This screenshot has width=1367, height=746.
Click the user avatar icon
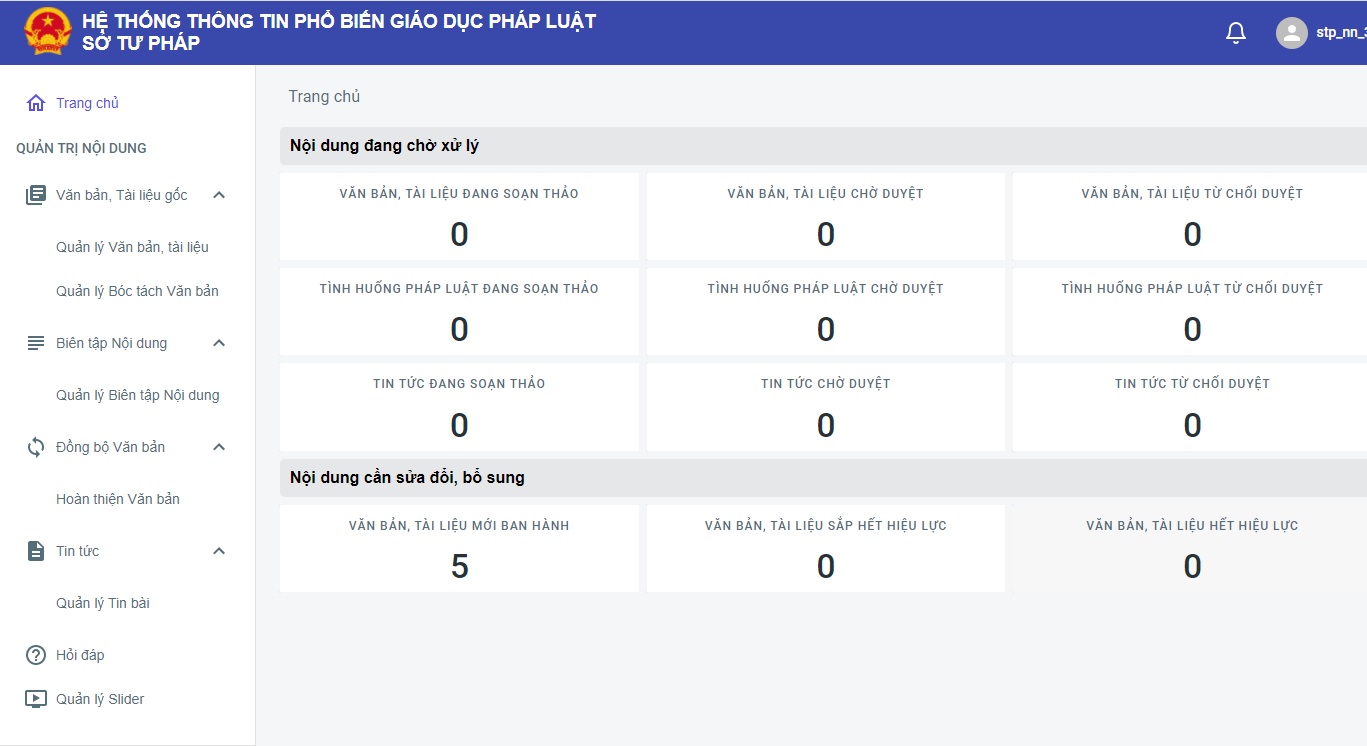coord(1292,33)
